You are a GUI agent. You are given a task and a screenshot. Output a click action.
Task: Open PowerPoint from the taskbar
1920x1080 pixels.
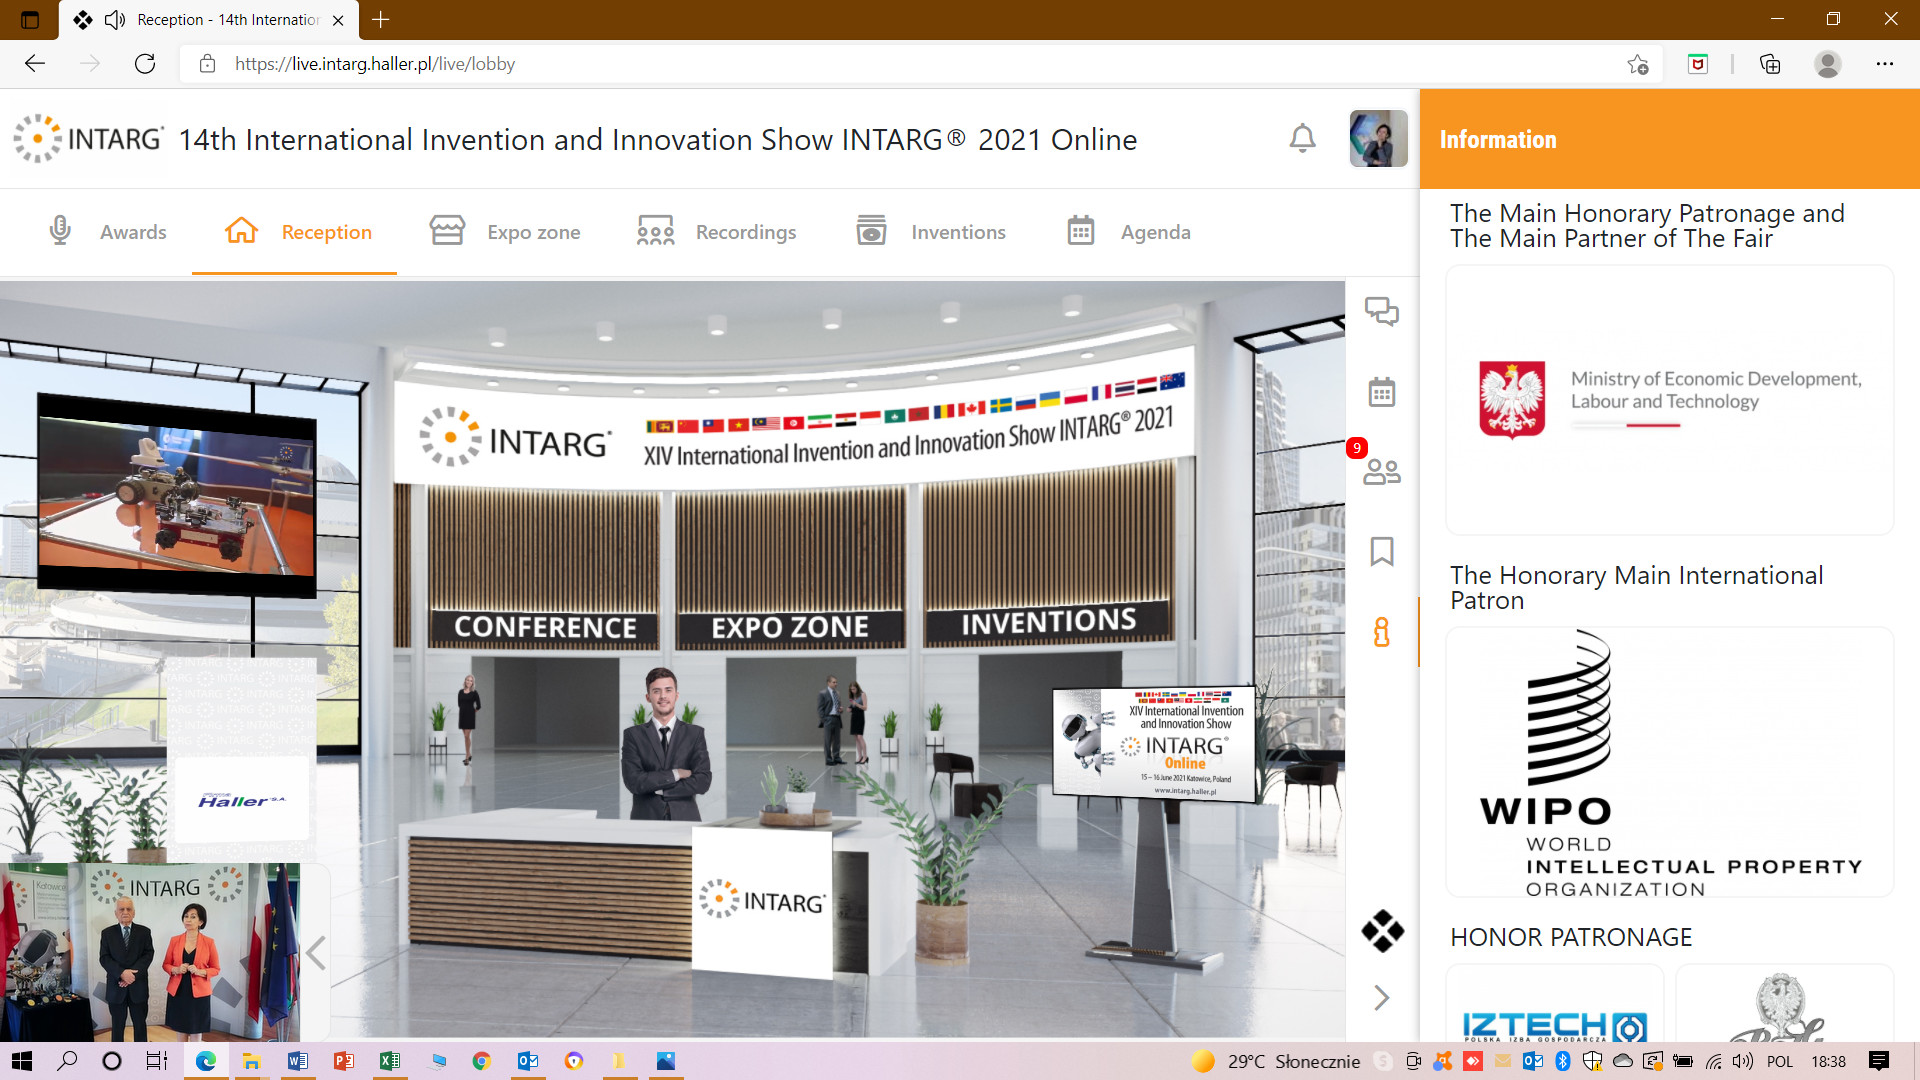pos(343,1061)
